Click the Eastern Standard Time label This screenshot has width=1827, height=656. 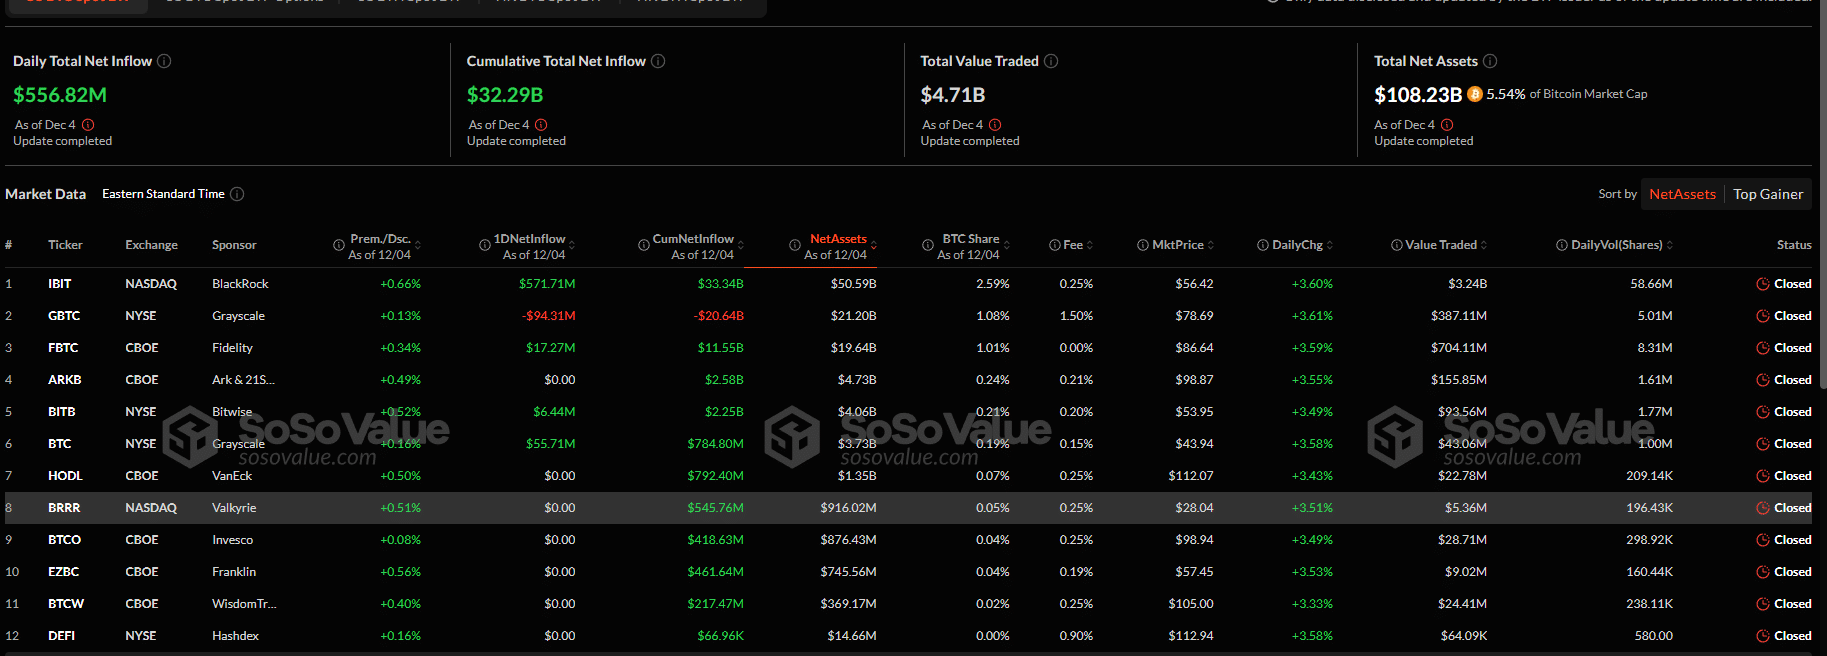163,194
